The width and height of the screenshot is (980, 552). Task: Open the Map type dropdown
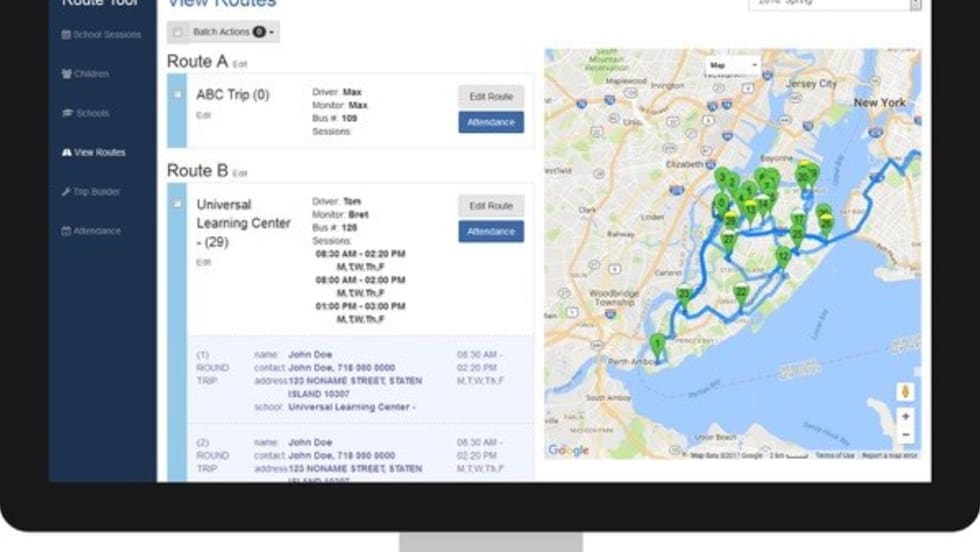(733, 66)
